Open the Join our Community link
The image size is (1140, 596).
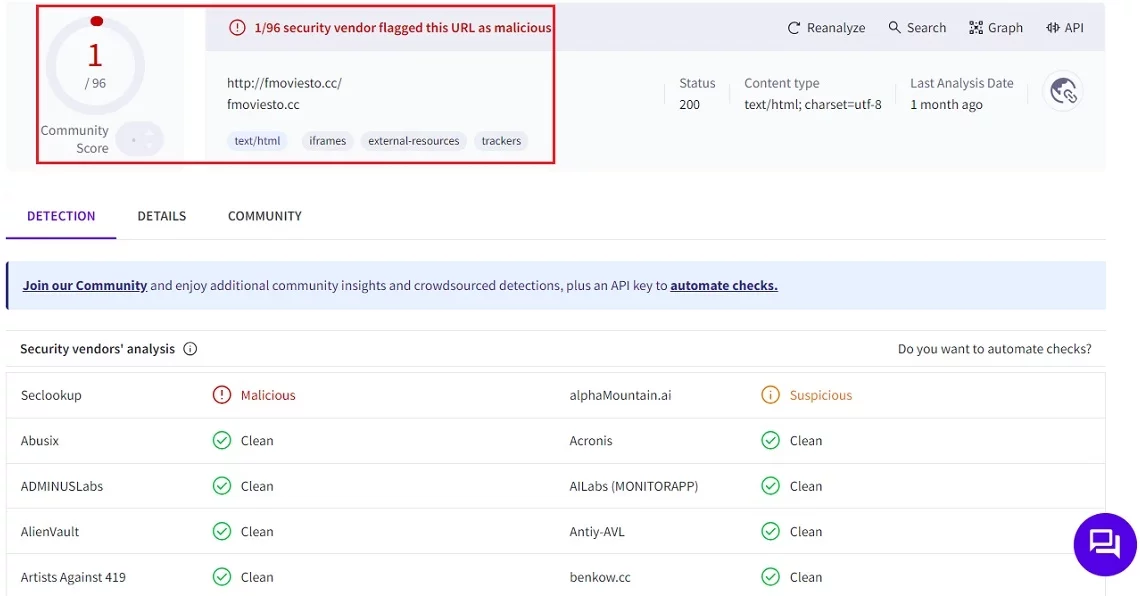pos(84,286)
